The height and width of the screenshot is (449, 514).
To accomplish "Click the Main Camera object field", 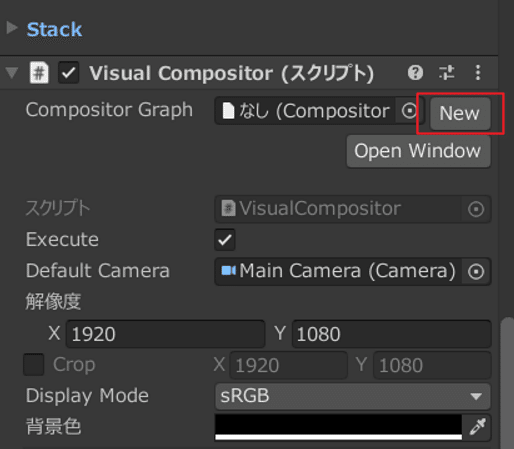I will (338, 271).
